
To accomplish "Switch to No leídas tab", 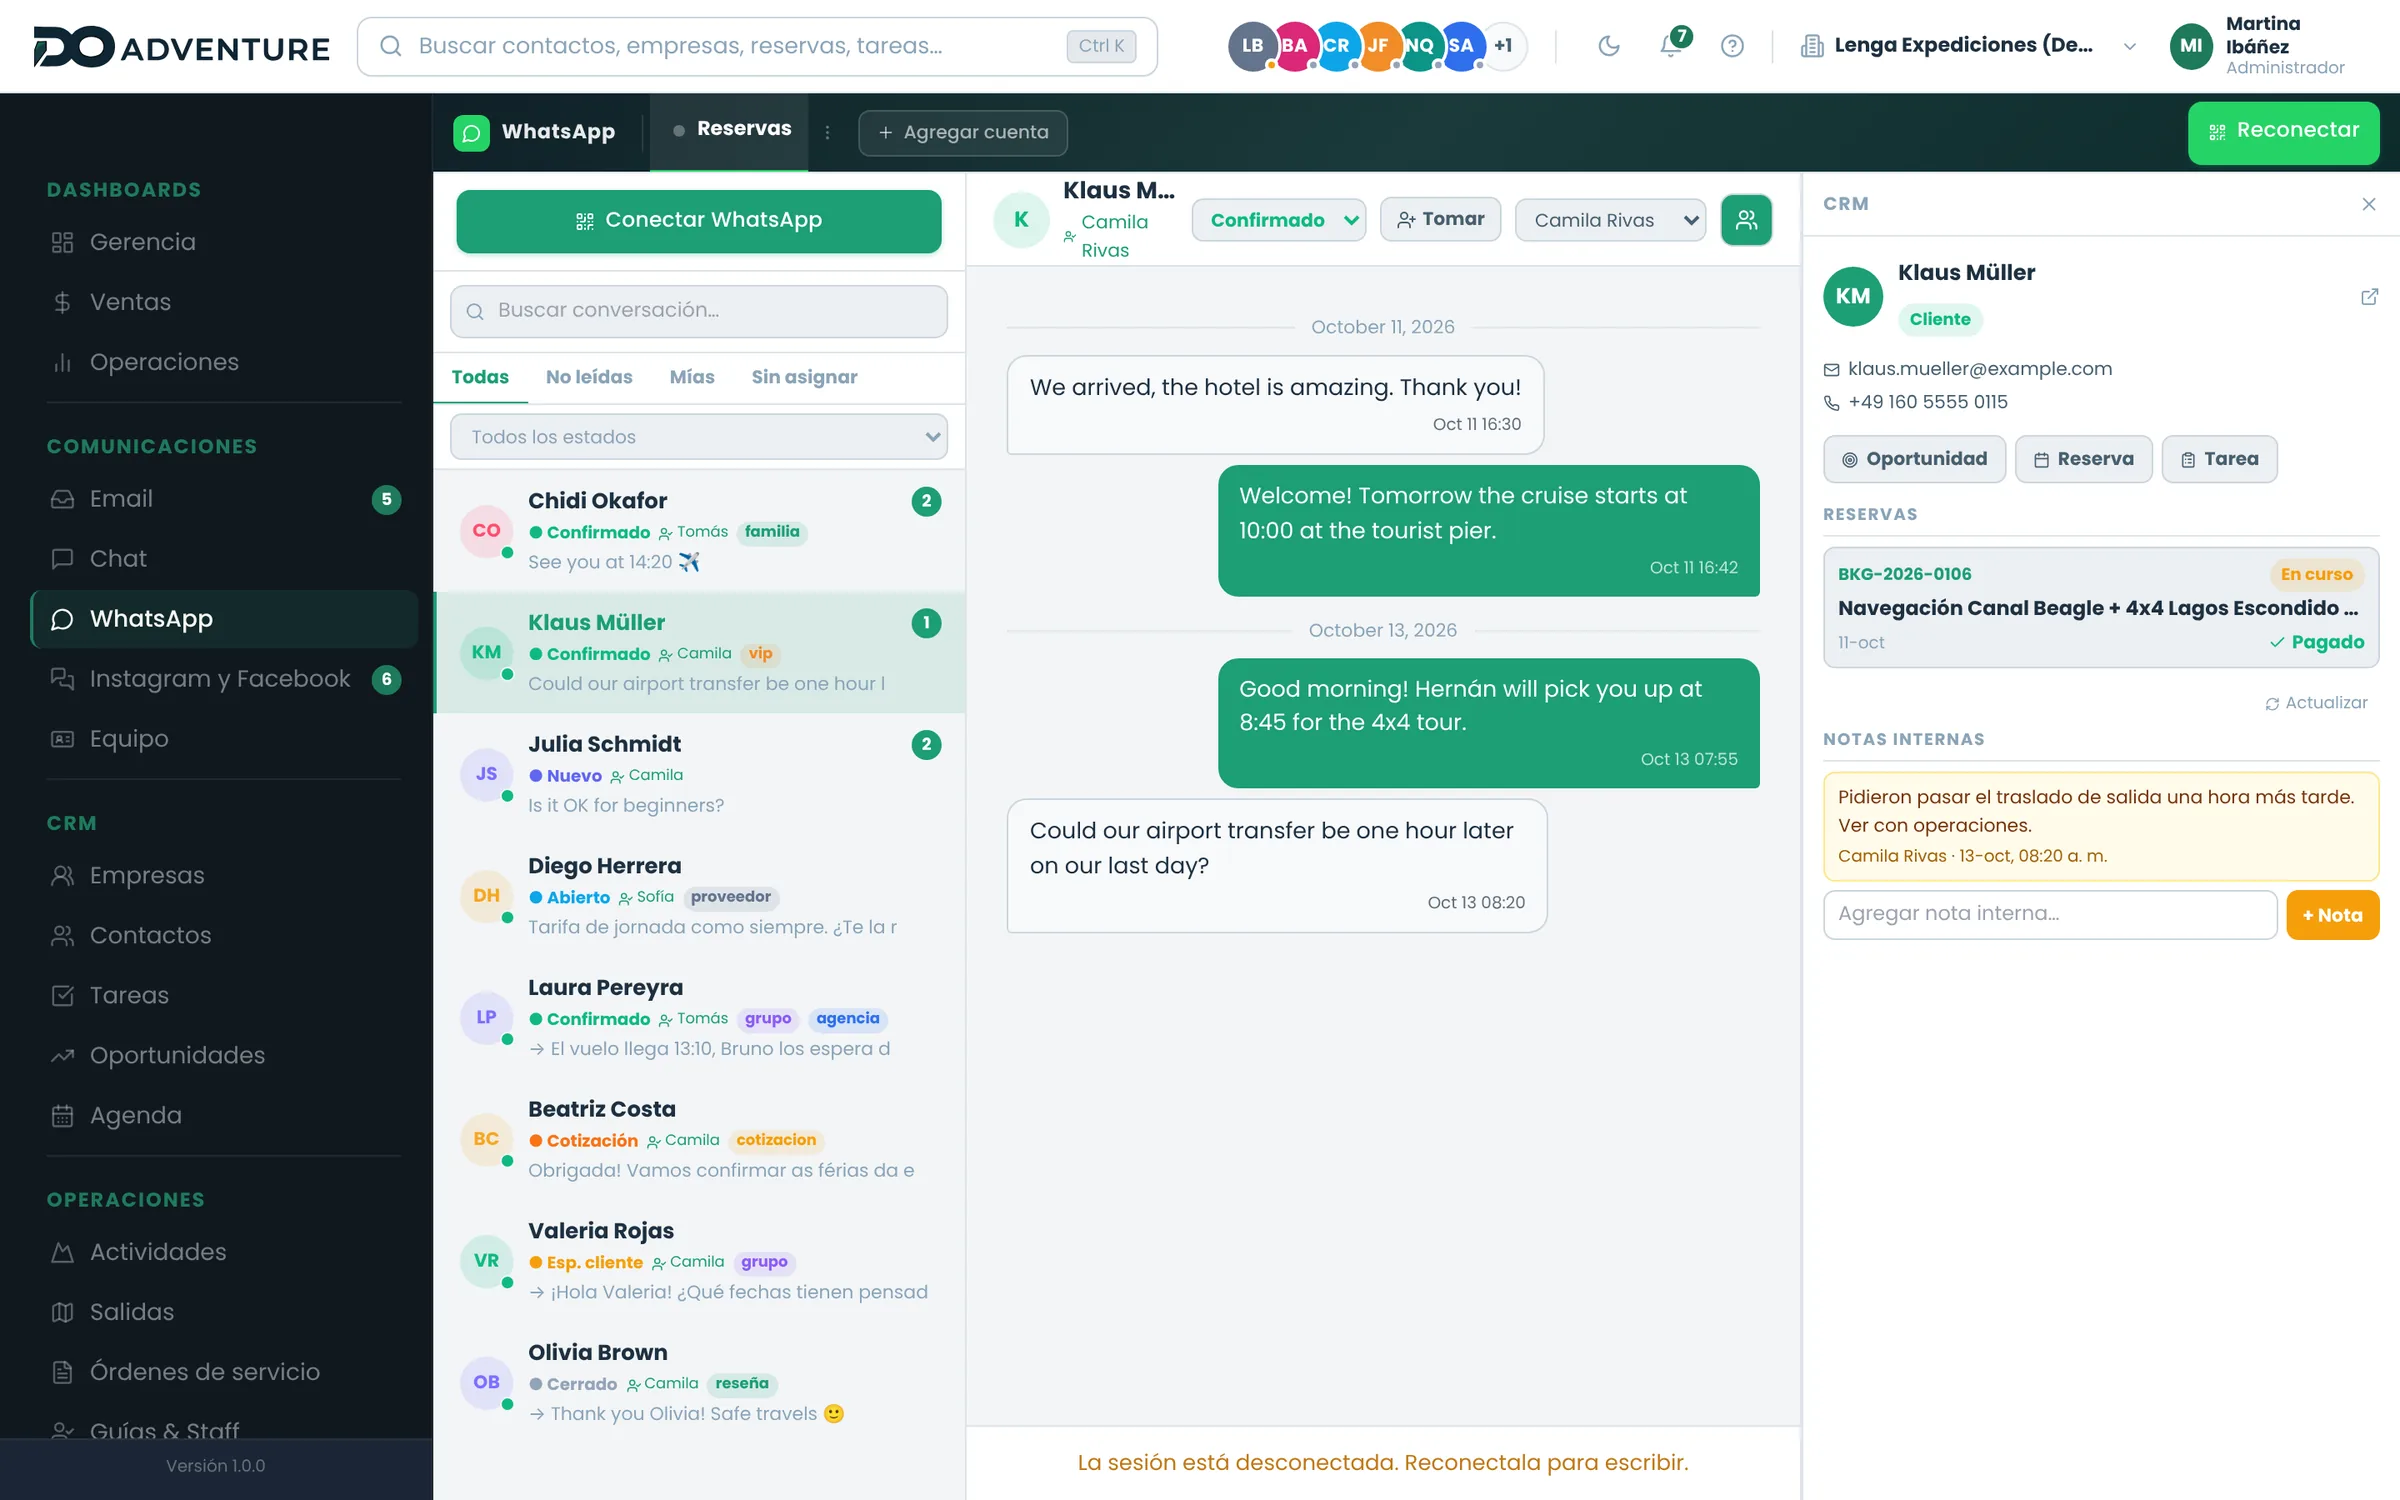I will click(589, 377).
